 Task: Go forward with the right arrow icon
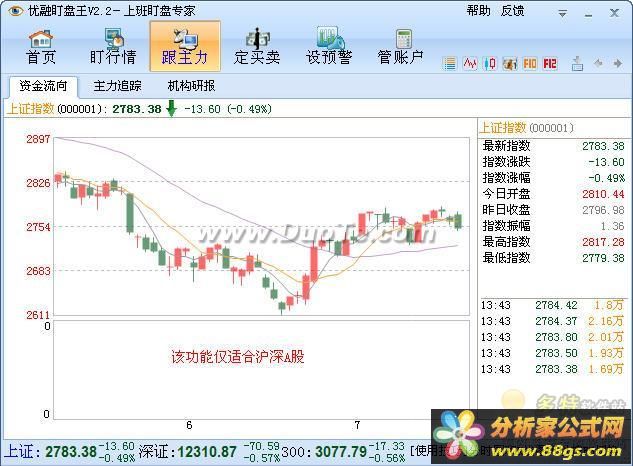click(x=617, y=63)
